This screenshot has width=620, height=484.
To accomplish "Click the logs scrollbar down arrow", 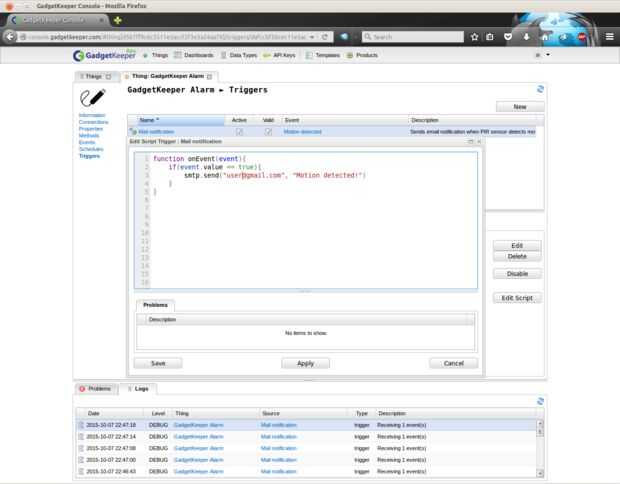I will [540, 473].
